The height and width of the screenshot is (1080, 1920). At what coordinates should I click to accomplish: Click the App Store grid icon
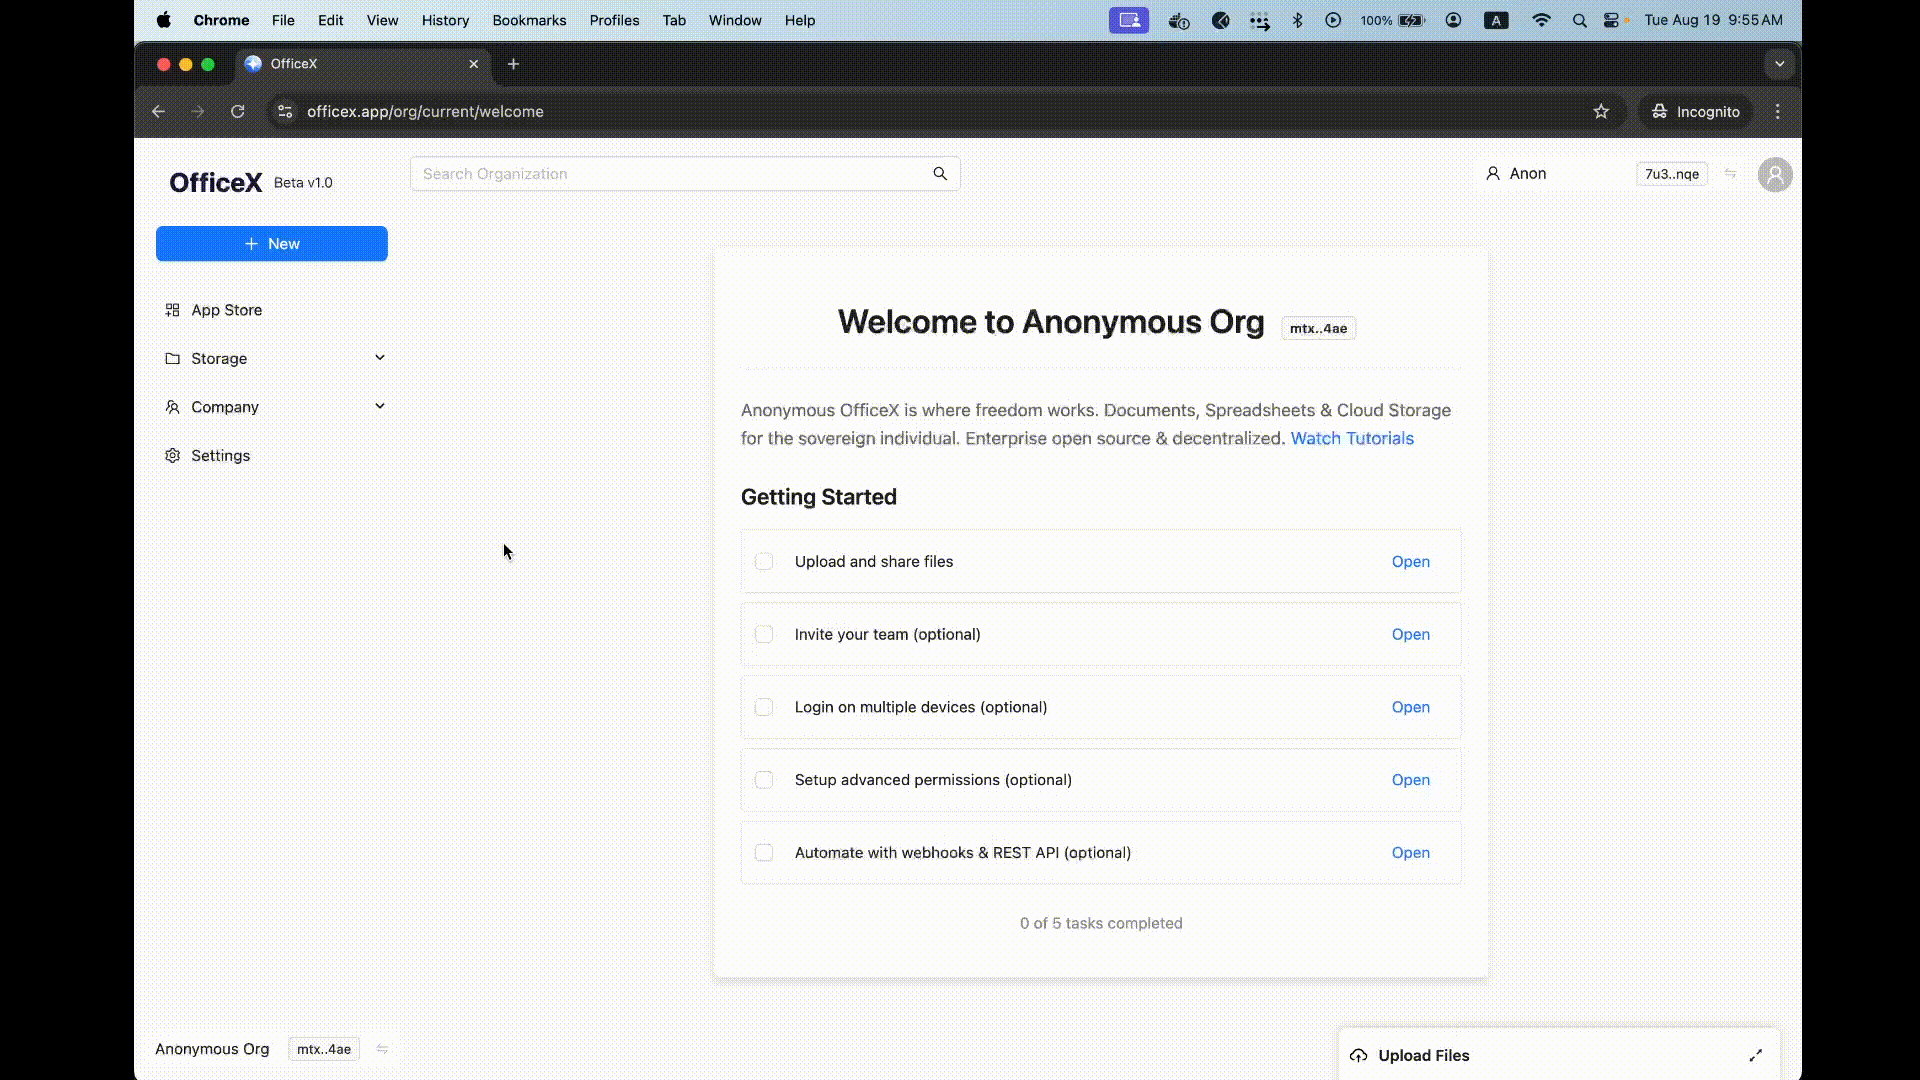[x=172, y=310]
